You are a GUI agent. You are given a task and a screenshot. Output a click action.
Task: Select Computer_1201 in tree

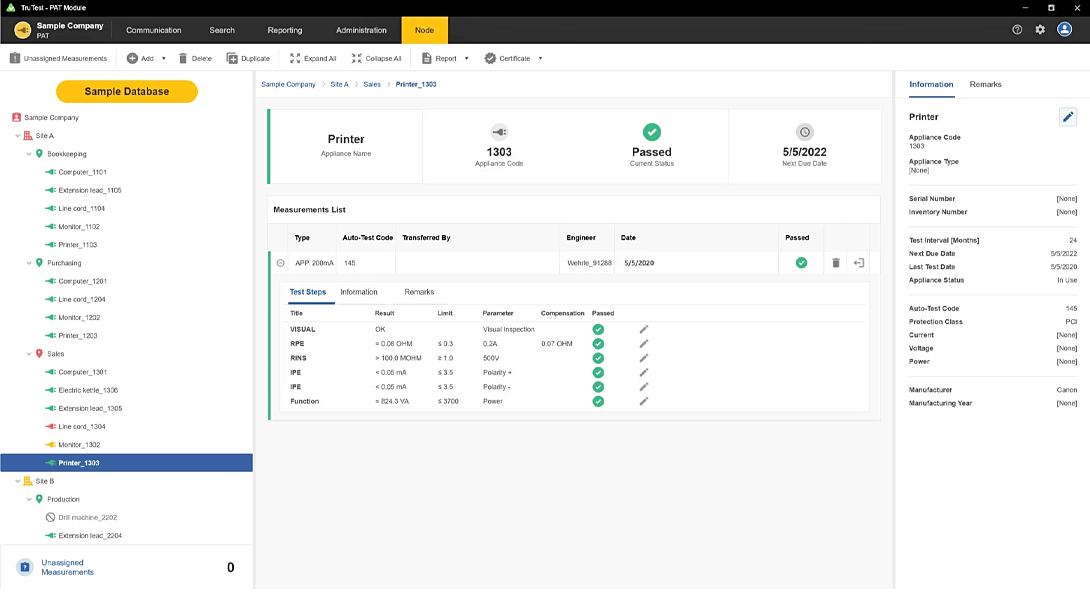(x=82, y=281)
